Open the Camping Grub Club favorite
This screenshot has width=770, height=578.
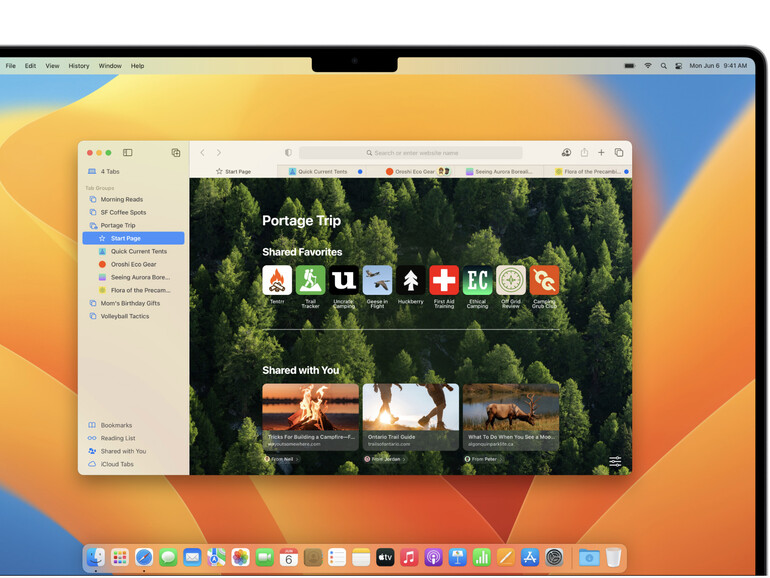pos(544,280)
